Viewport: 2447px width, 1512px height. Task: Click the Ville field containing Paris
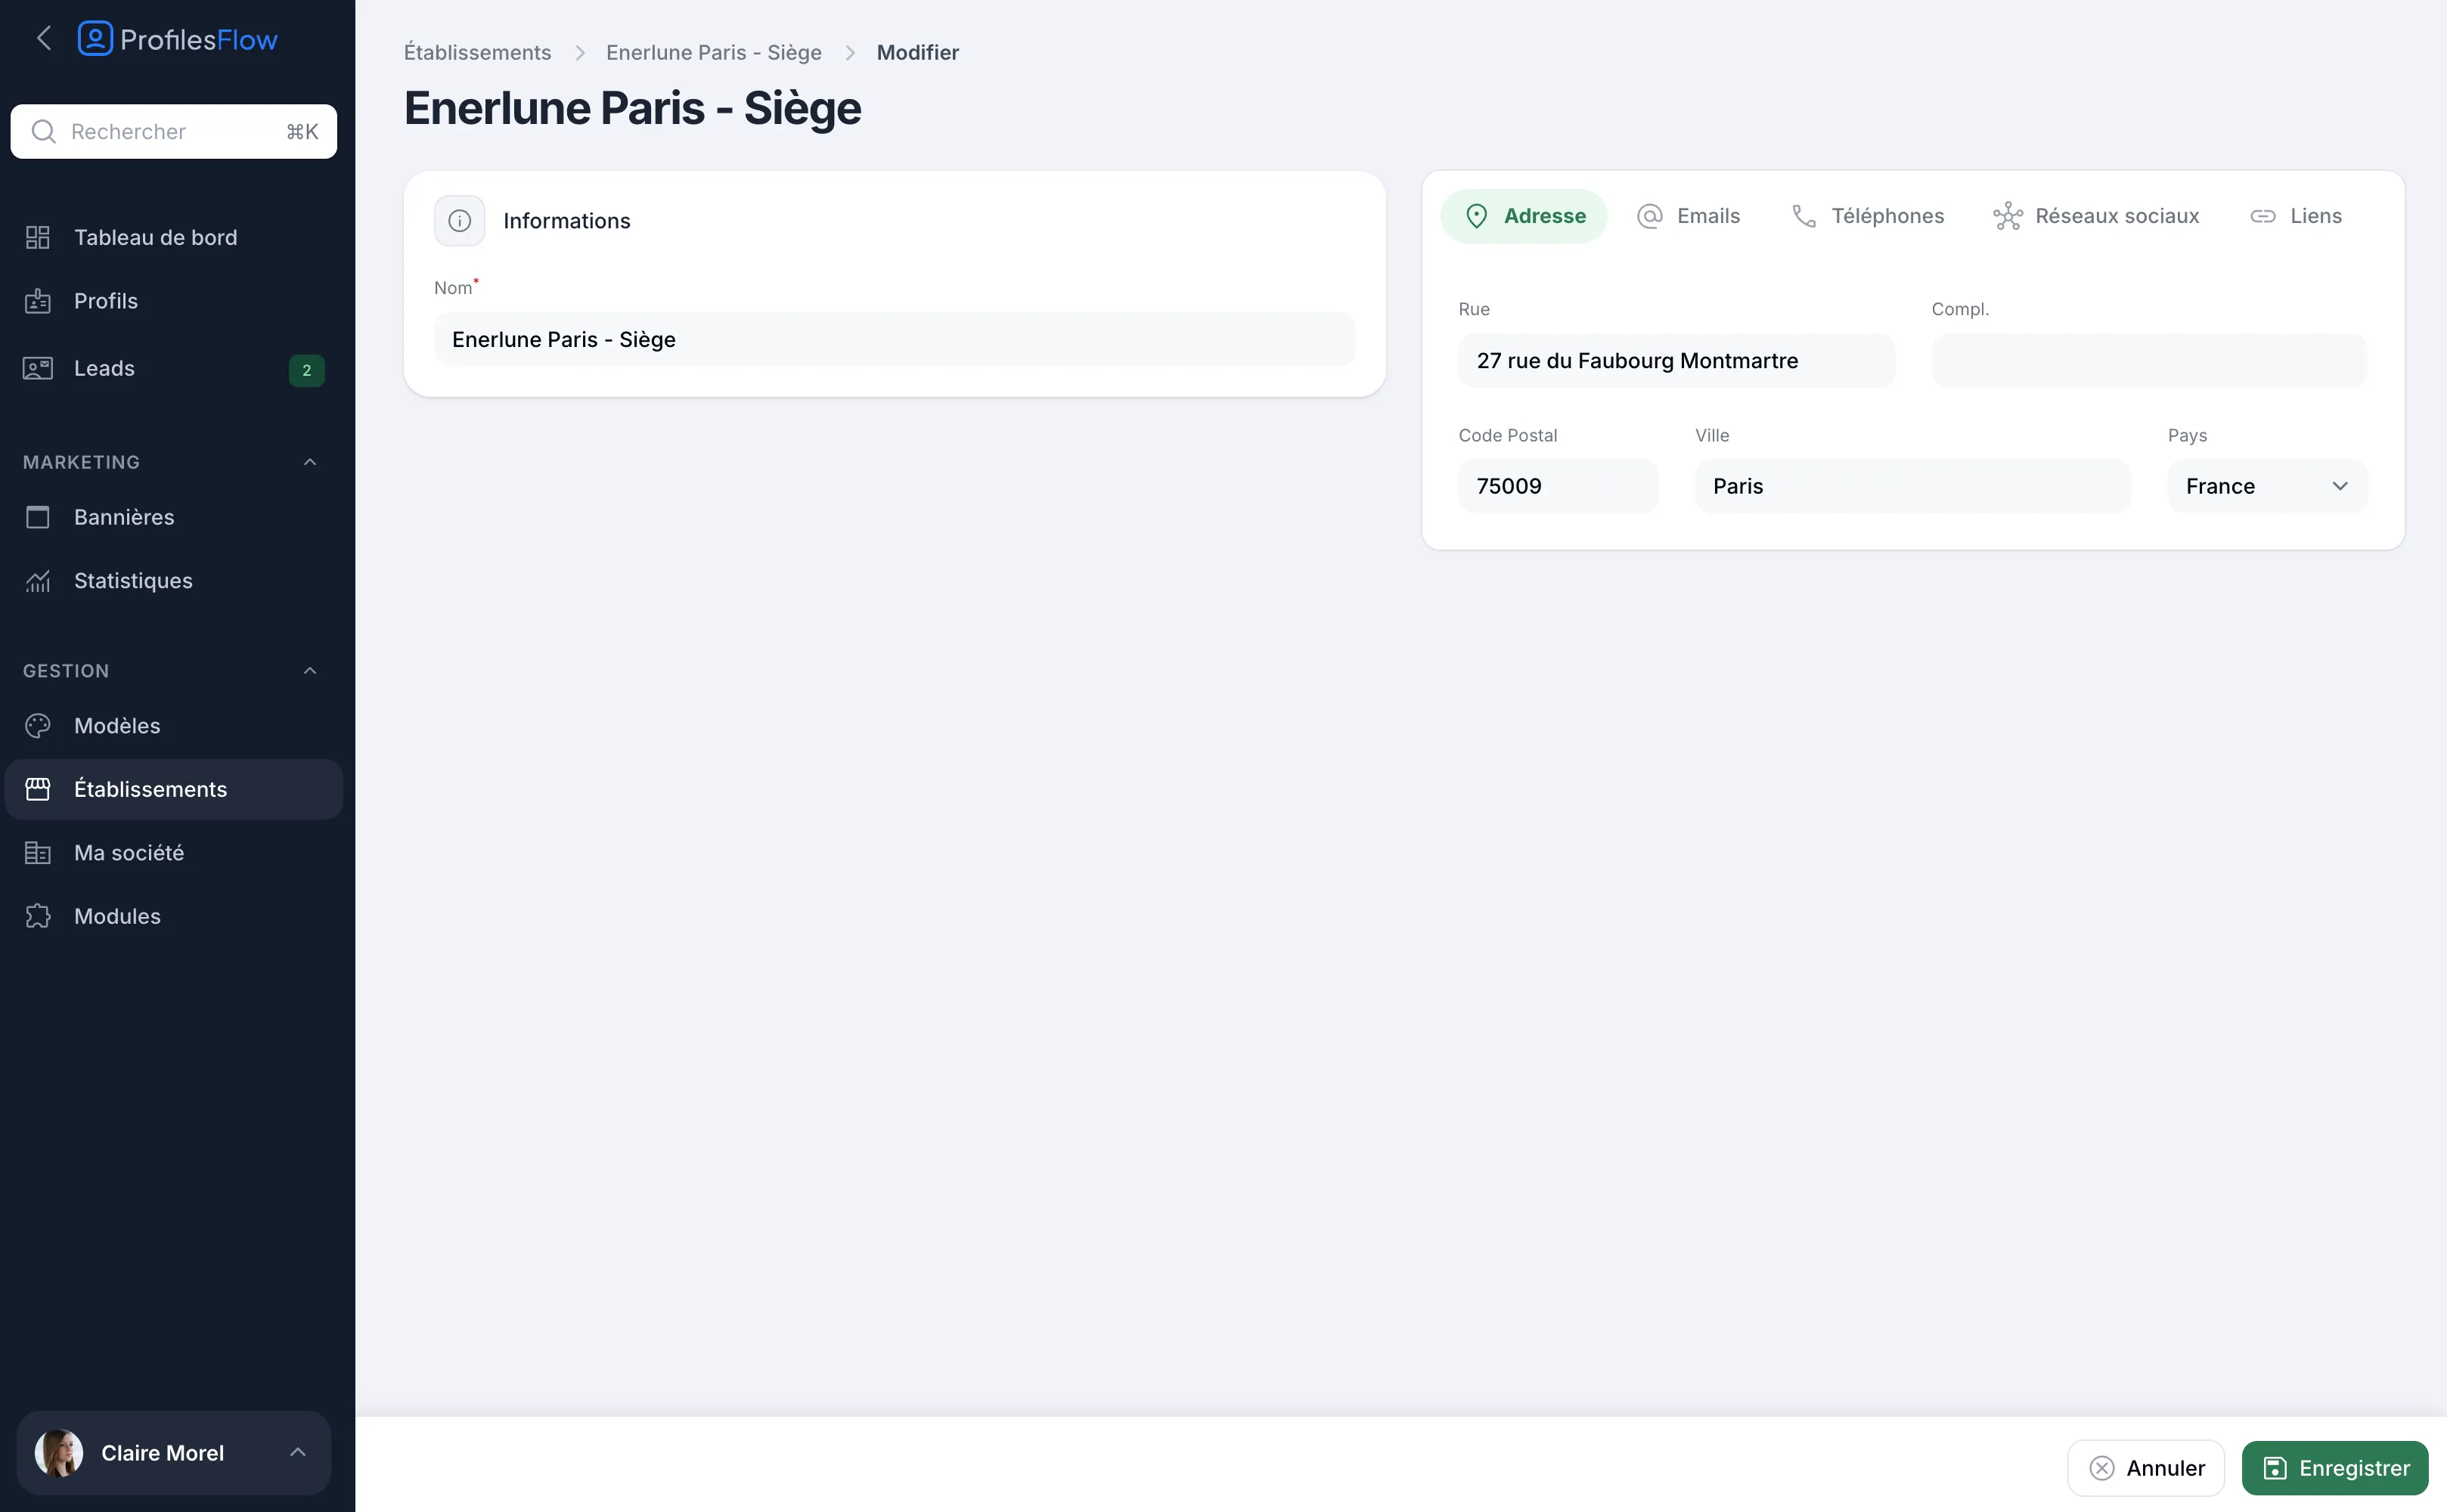coord(1913,487)
